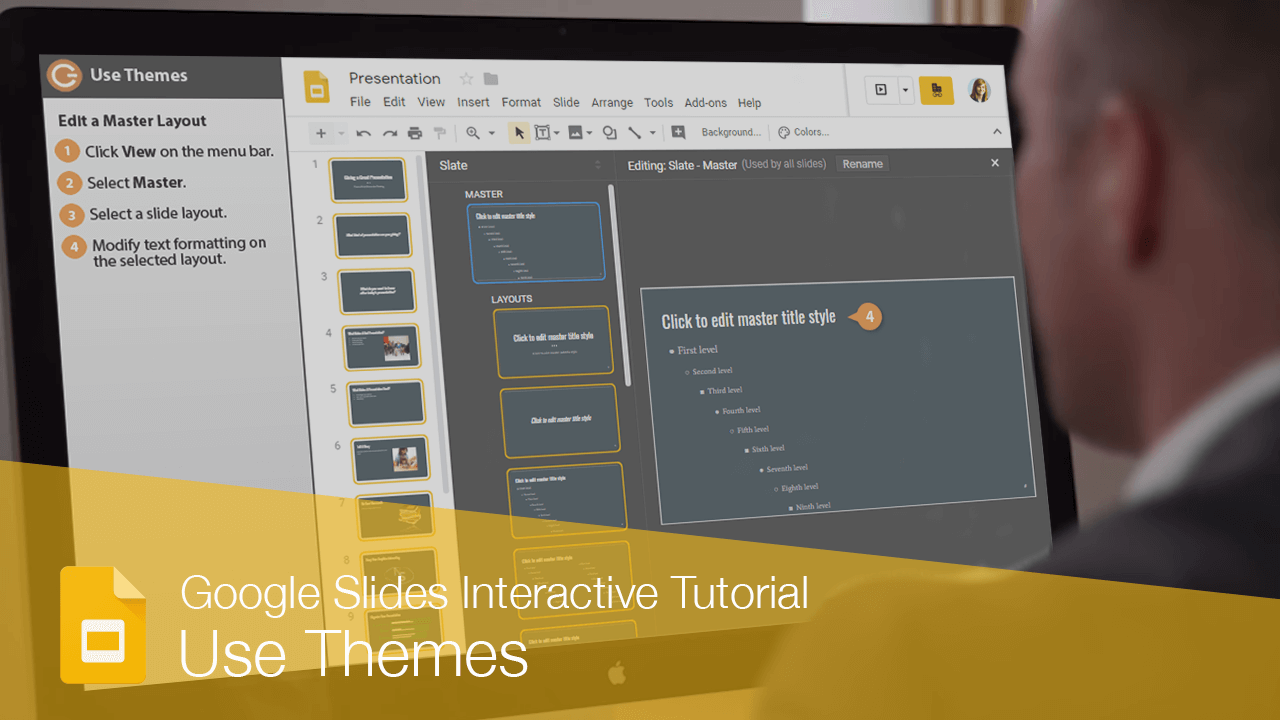
Task: Open the Zoom dropdown arrow
Action: tap(491, 133)
